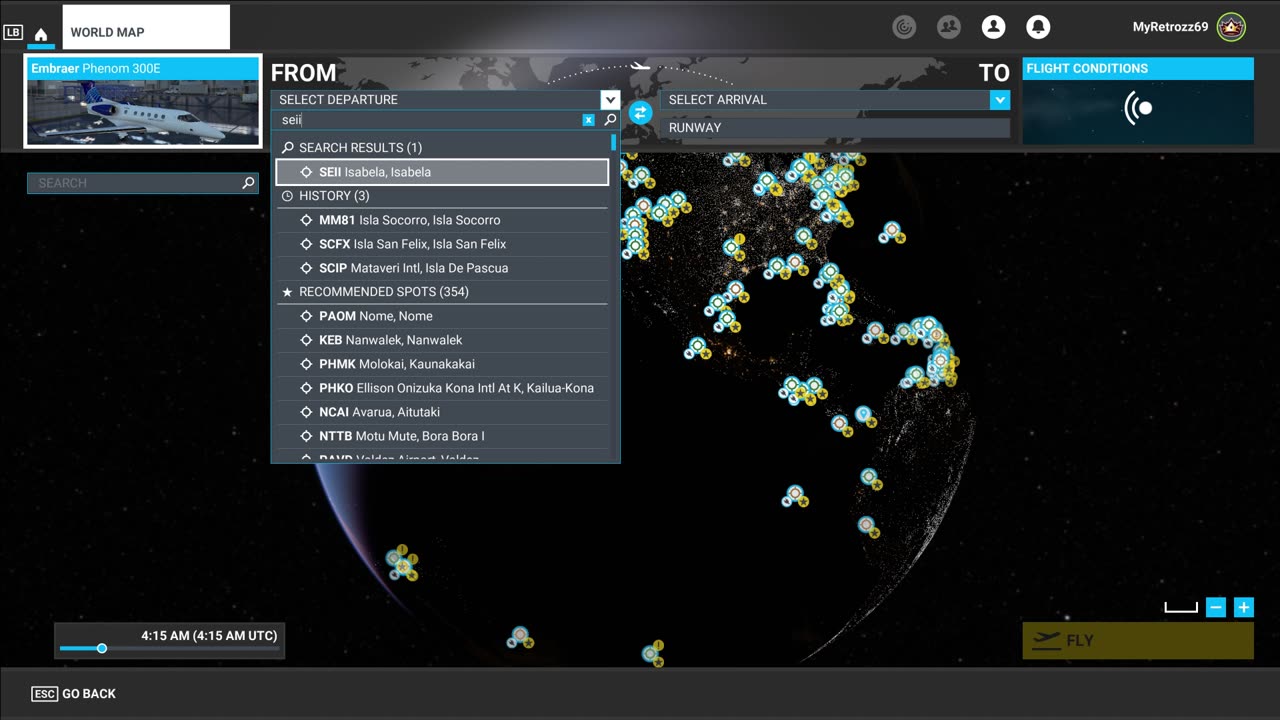Click Go Back at the bottom
Viewport: 1280px width, 720px height.
pos(74,694)
